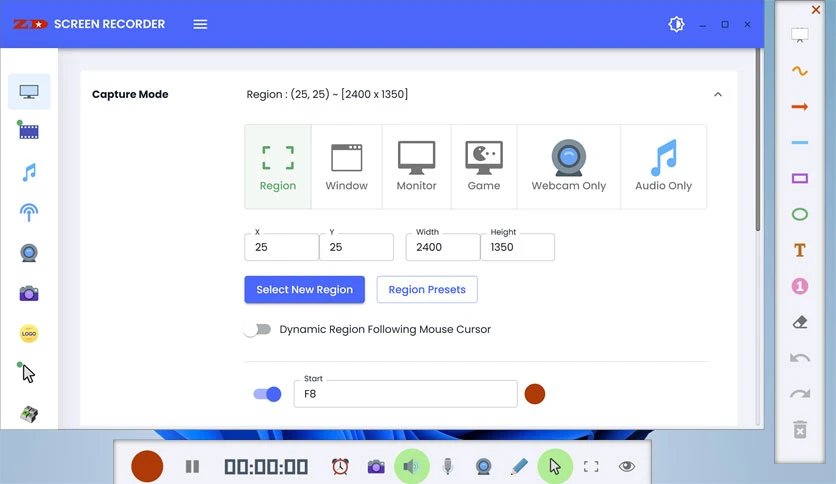This screenshot has height=484, width=836.
Task: Open the audio music-note sidebar tab
Action: coord(29,172)
